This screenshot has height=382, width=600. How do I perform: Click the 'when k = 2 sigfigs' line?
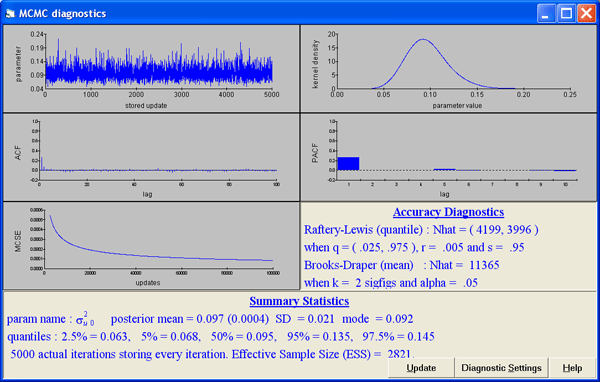[391, 283]
